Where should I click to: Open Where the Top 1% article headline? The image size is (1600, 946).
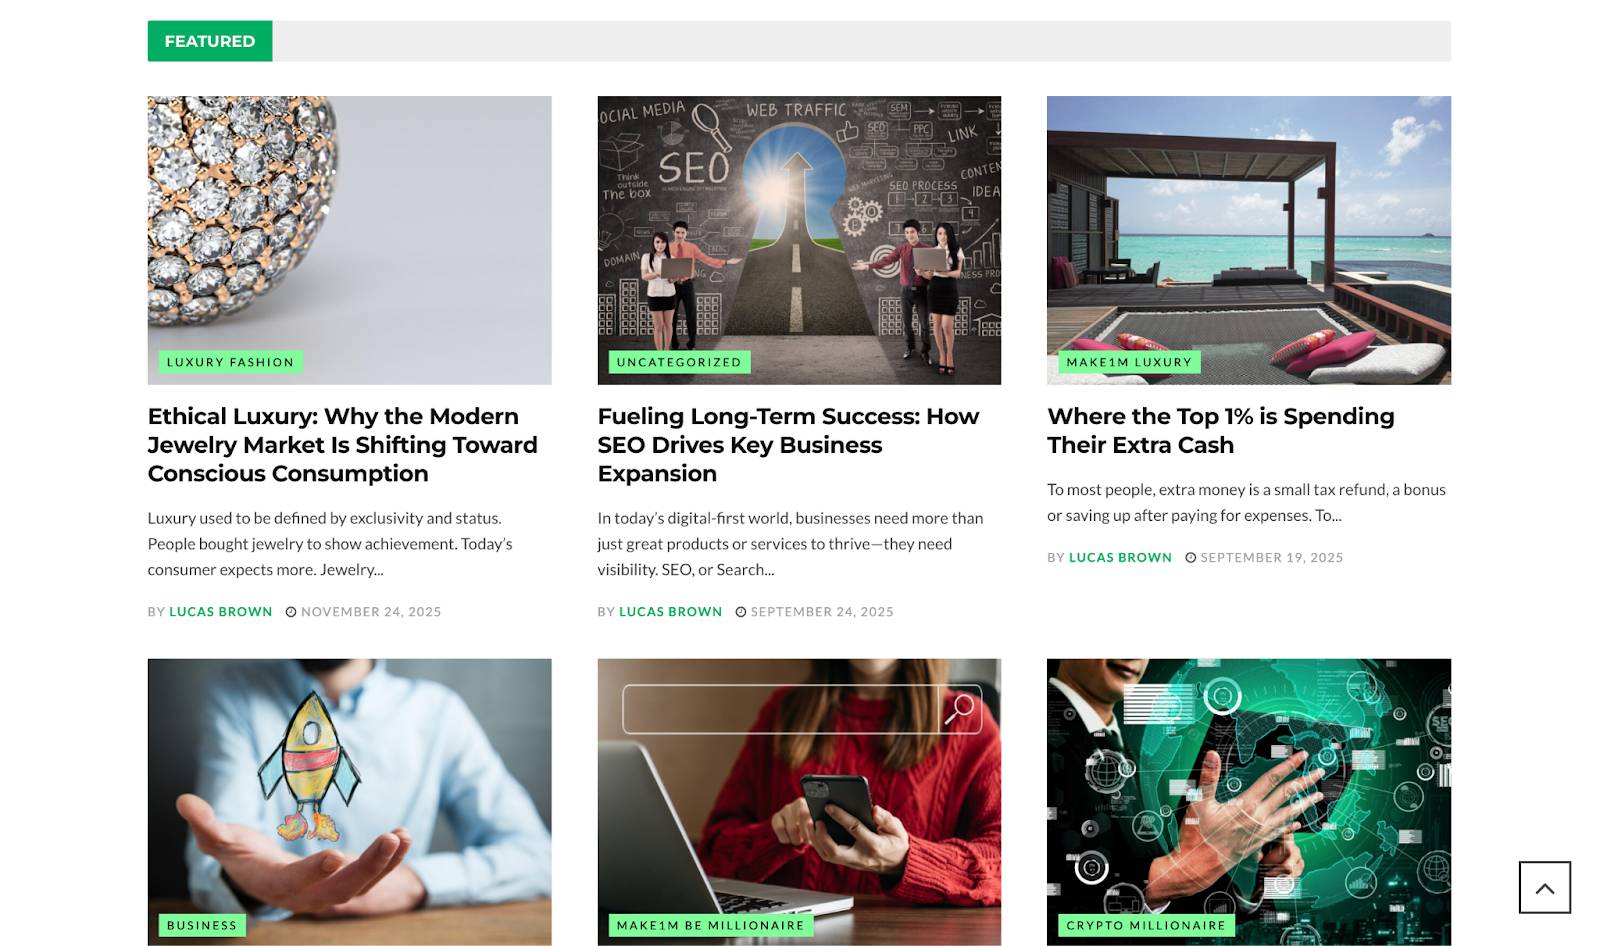(1220, 431)
